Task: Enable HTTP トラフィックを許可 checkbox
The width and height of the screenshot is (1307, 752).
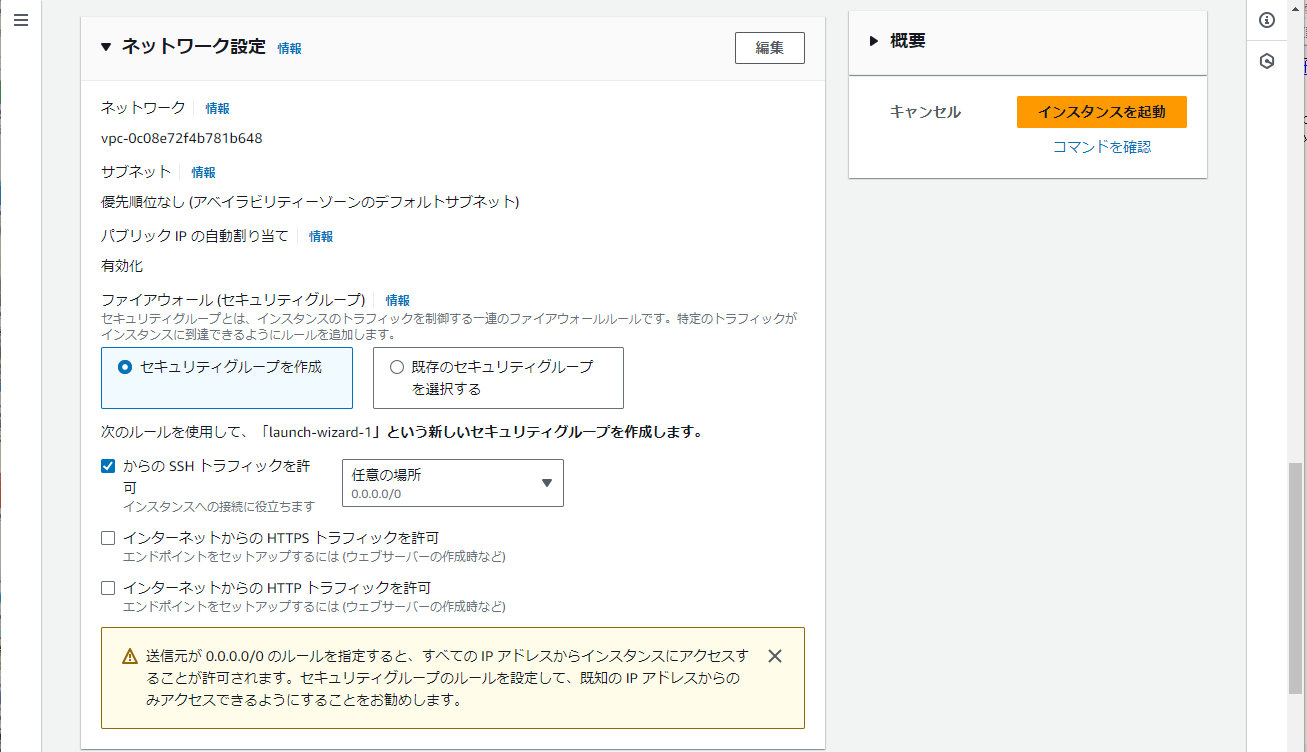Action: coord(108,588)
